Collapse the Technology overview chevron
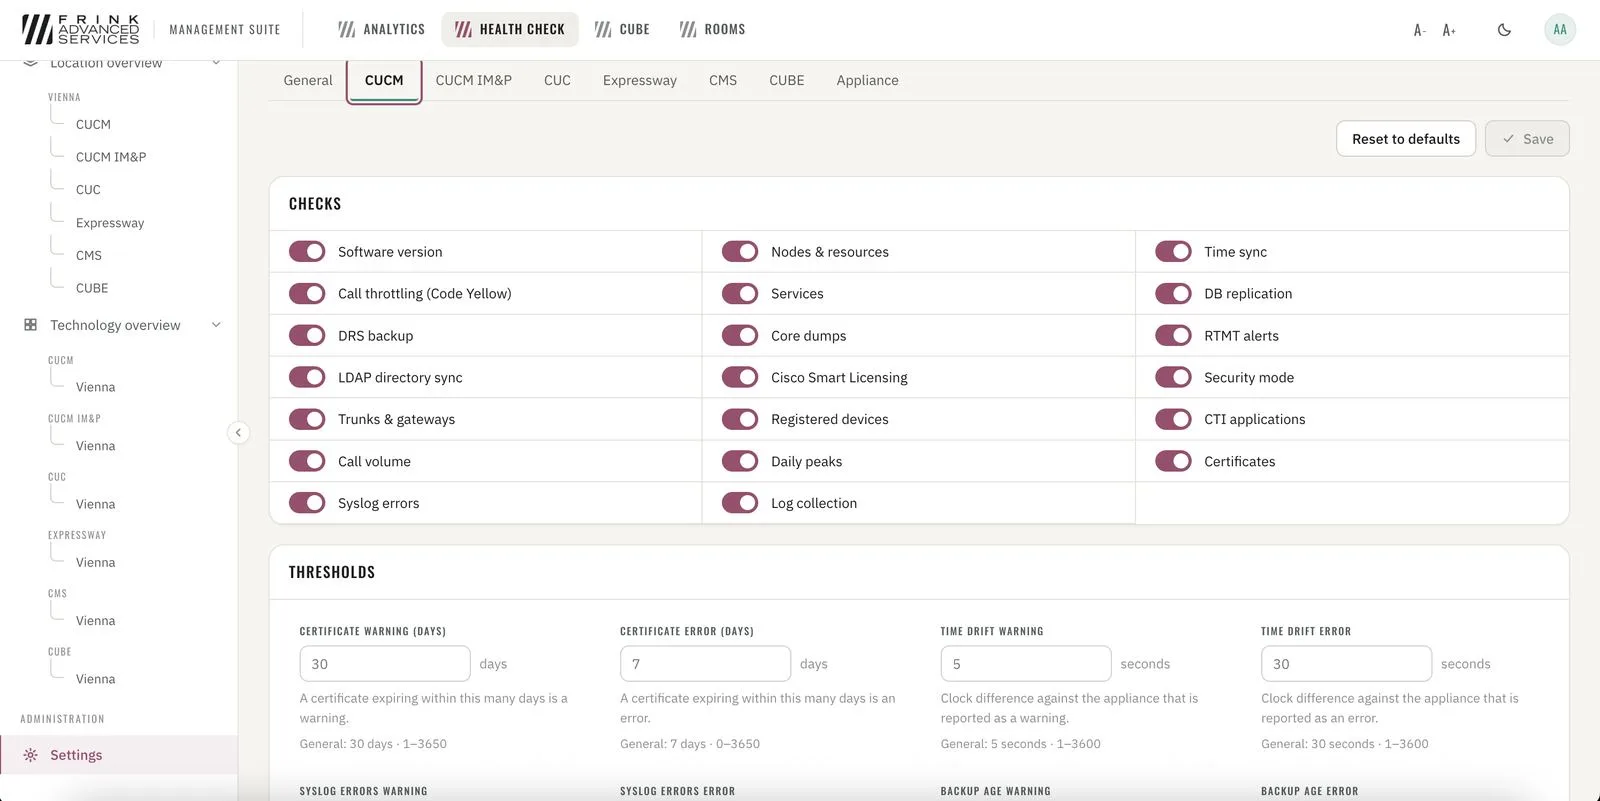Screen dimensions: 1600x801 216,325
